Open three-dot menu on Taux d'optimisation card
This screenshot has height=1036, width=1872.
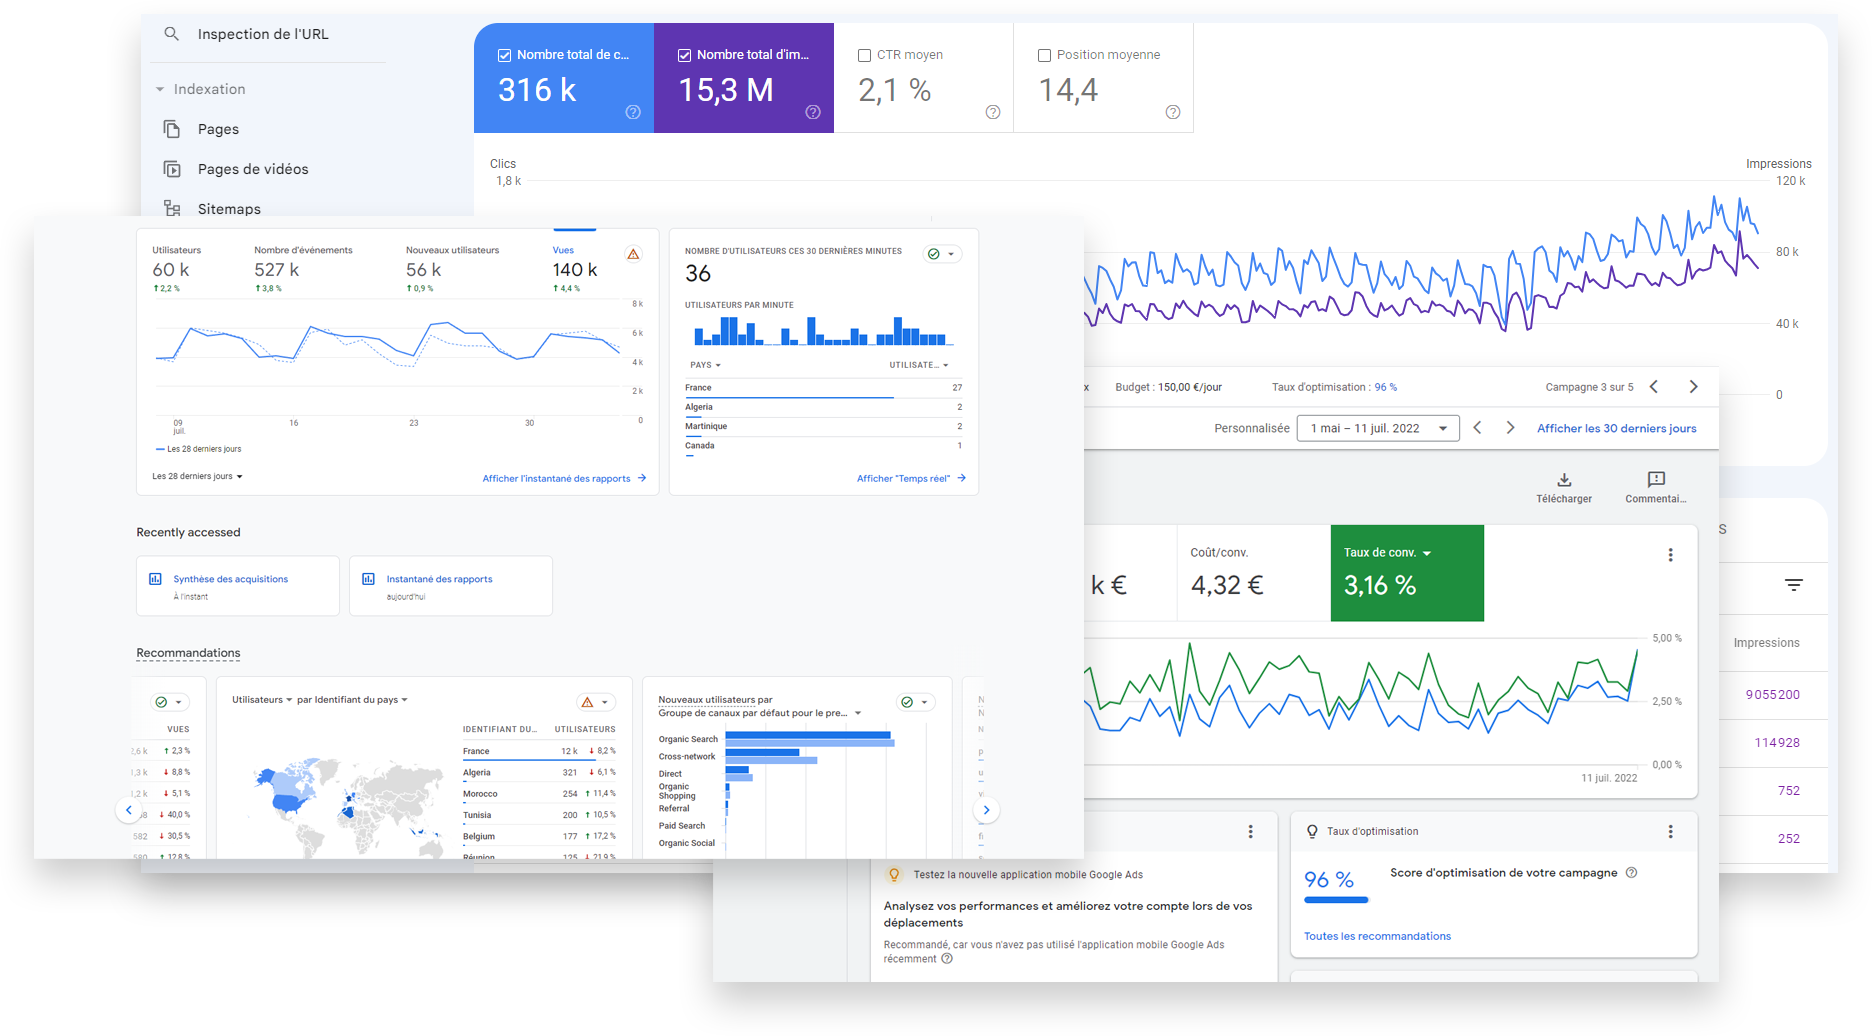[1670, 832]
